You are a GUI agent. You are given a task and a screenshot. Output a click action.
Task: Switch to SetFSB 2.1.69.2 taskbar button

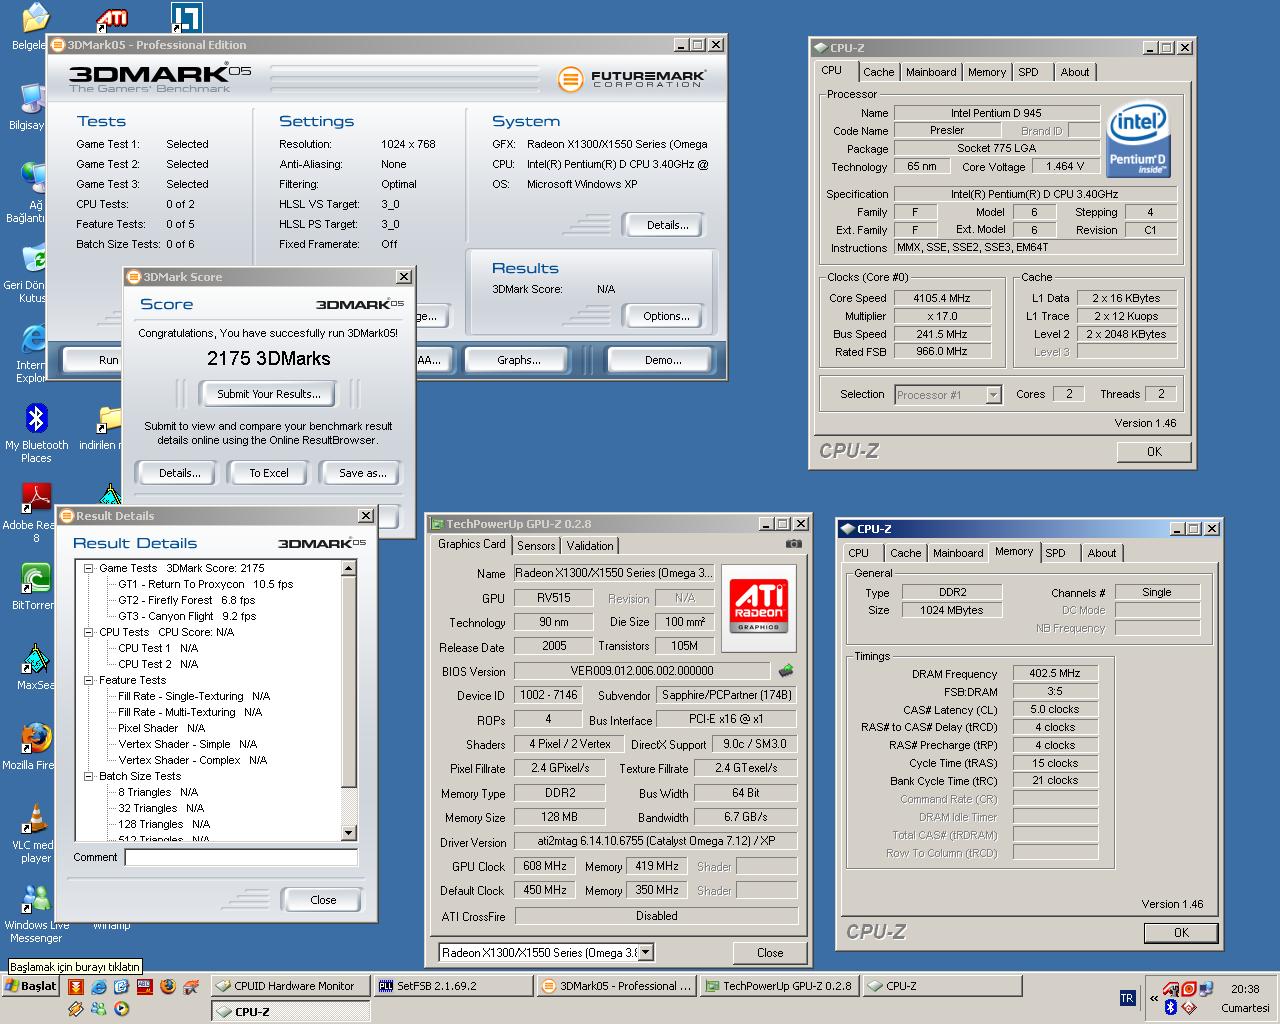(453, 986)
